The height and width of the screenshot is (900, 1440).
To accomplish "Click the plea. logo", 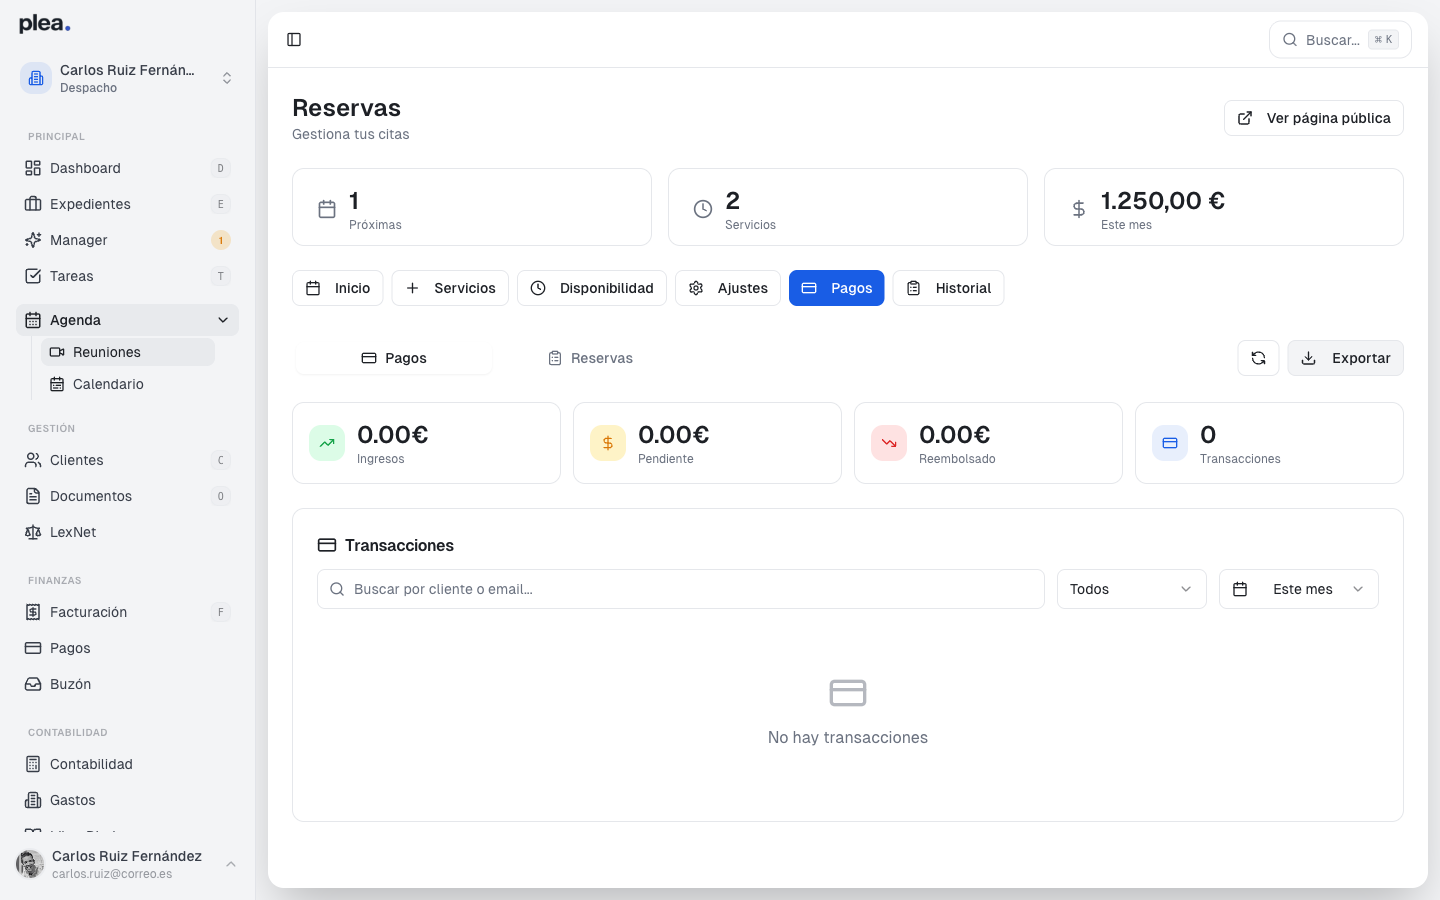I will tap(45, 24).
